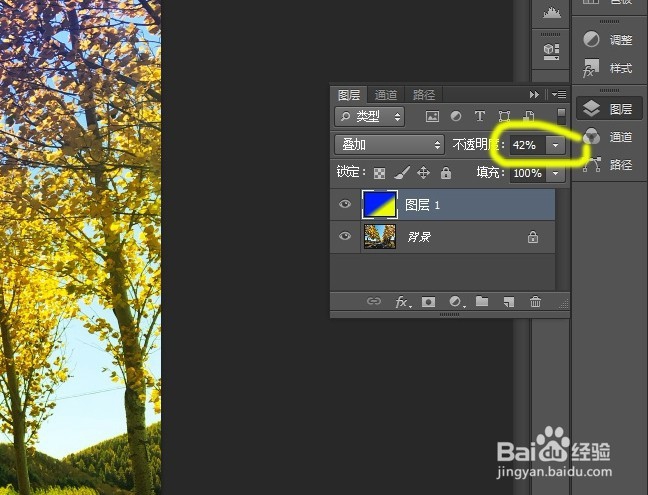Filter layers by smart object icon

[529, 117]
